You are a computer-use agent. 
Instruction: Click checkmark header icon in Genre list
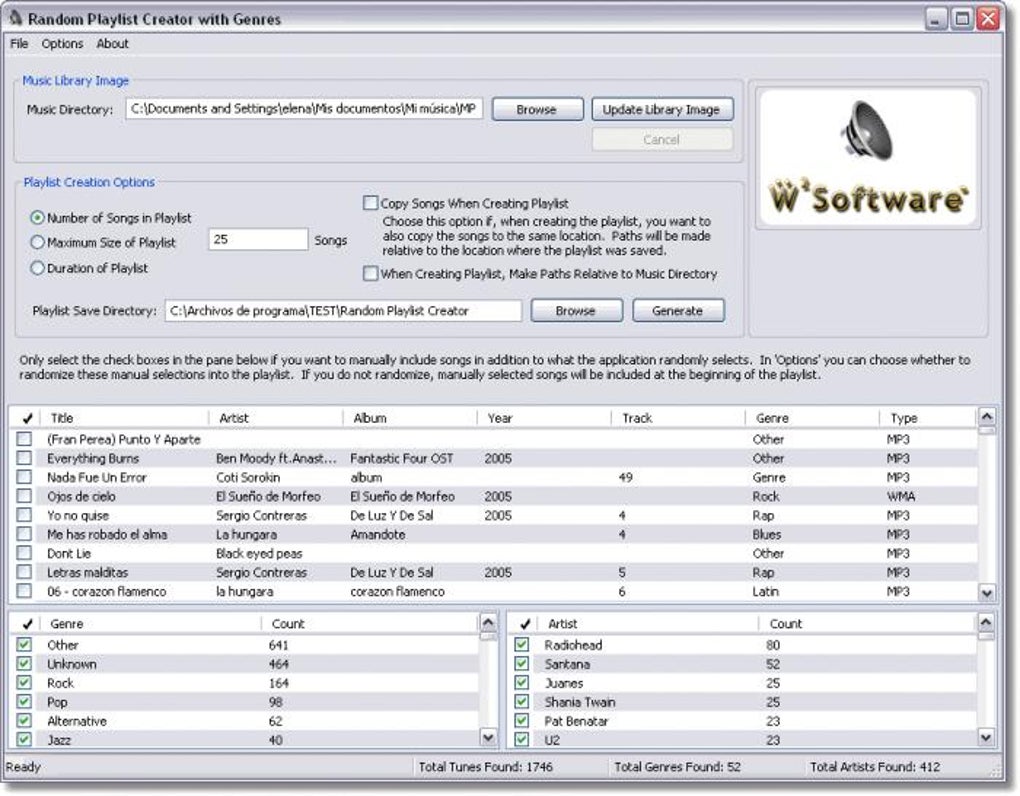(x=26, y=623)
